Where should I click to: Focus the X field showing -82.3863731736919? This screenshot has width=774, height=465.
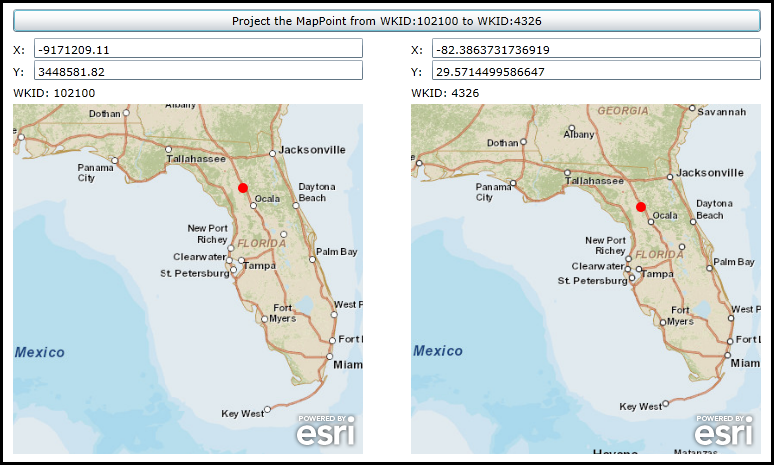click(x=596, y=49)
